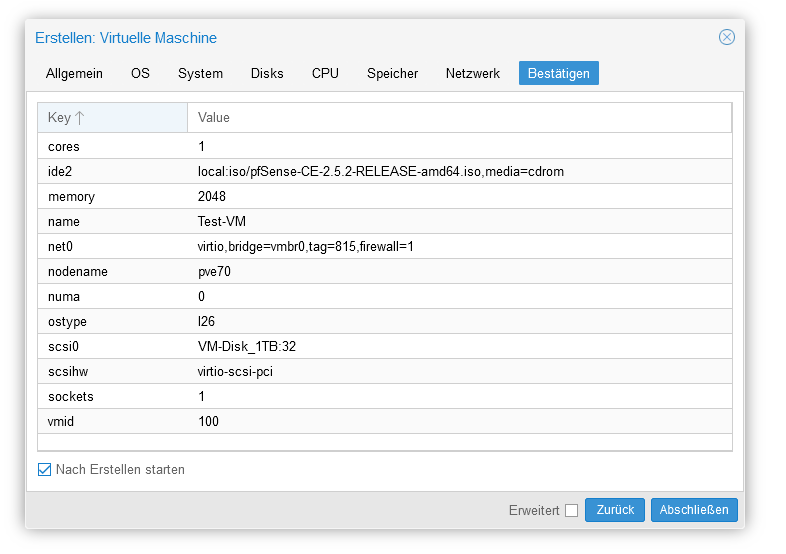The width and height of the screenshot is (786, 554).
Task: Select the Disks tab
Action: tap(267, 73)
